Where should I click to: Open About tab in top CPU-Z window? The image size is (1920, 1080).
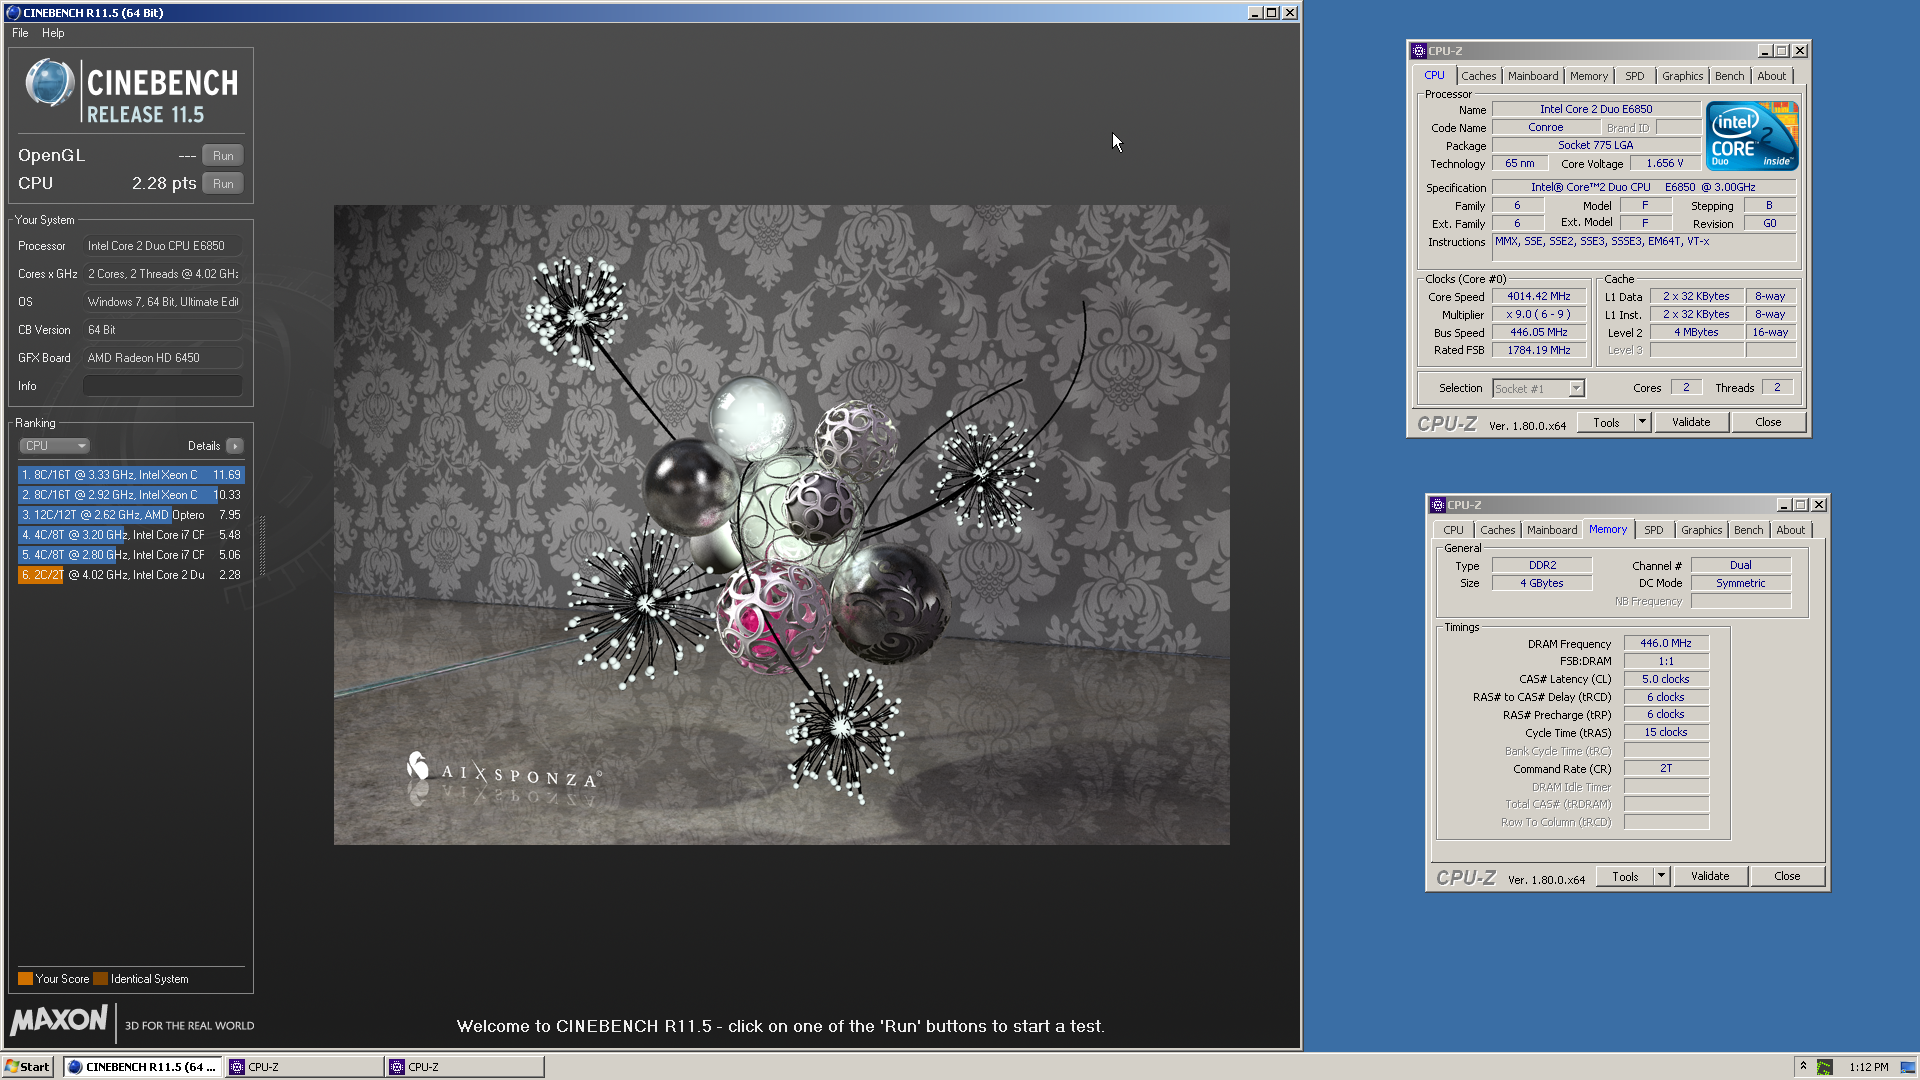[1771, 76]
